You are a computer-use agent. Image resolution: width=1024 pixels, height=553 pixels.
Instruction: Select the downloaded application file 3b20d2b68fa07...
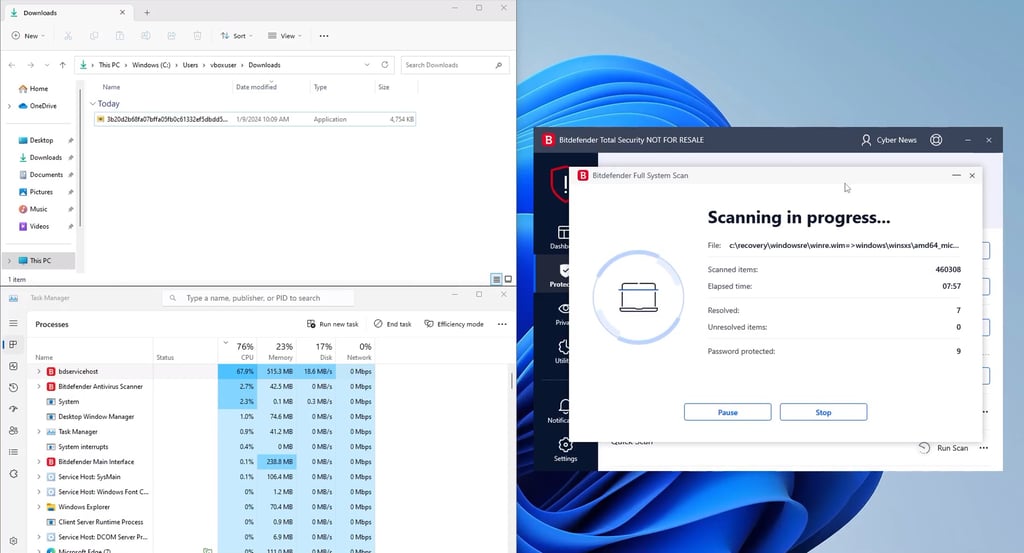tap(255, 119)
